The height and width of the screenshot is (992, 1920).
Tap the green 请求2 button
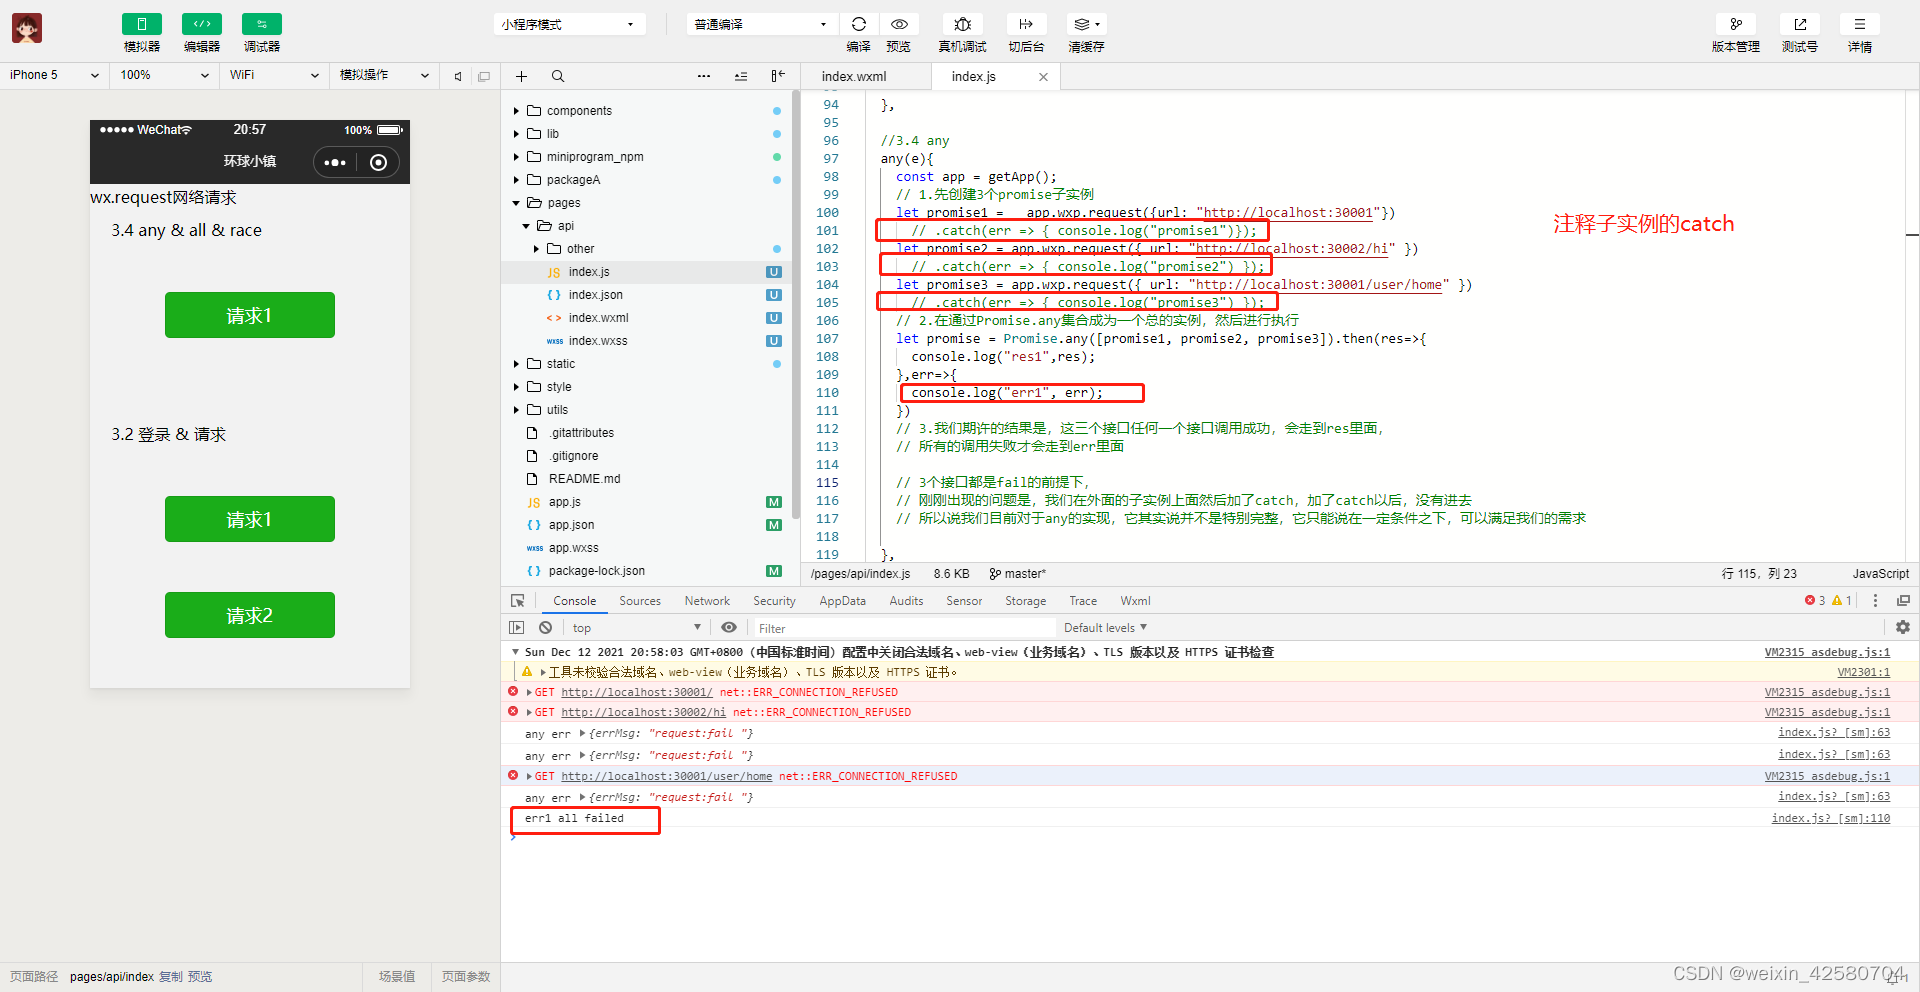pyautogui.click(x=250, y=615)
